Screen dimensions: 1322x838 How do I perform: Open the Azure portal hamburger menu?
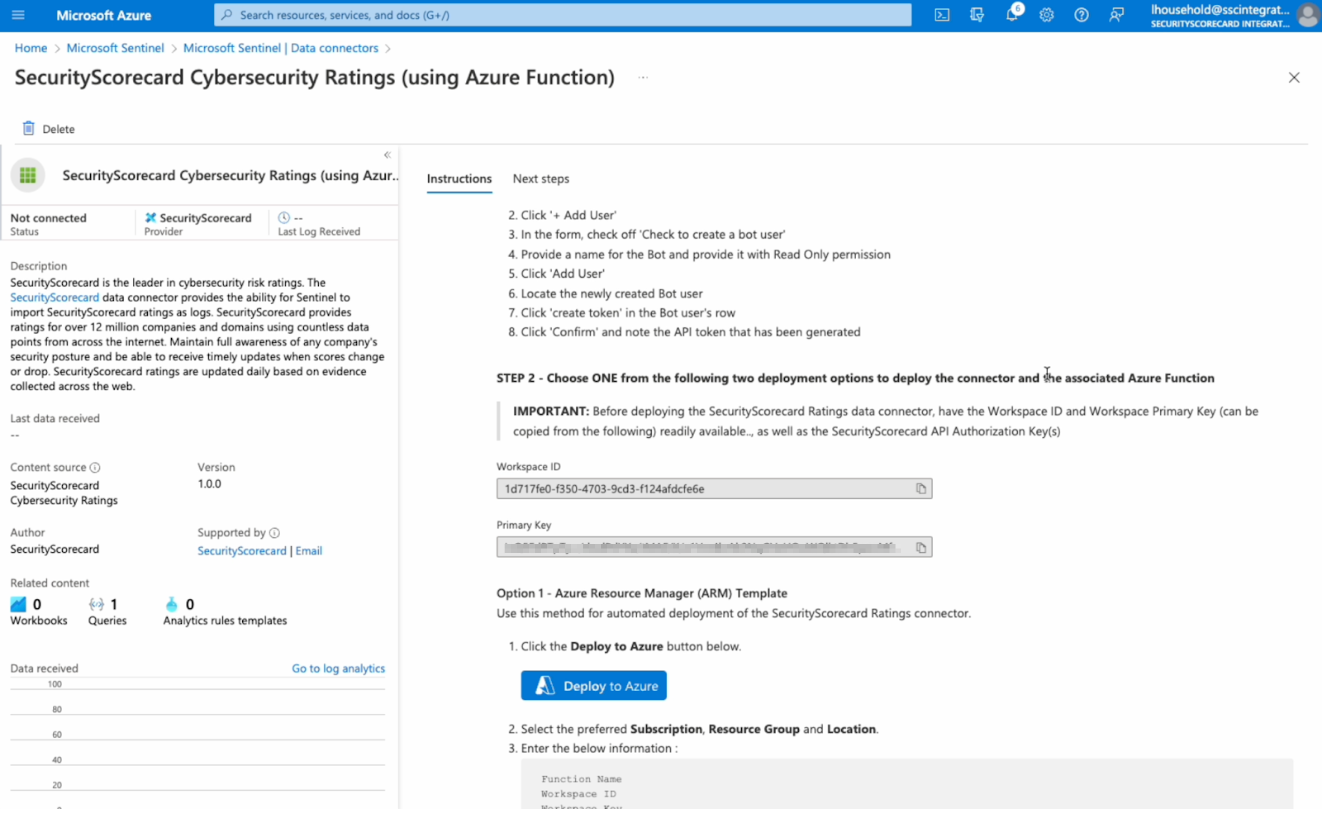tap(18, 15)
